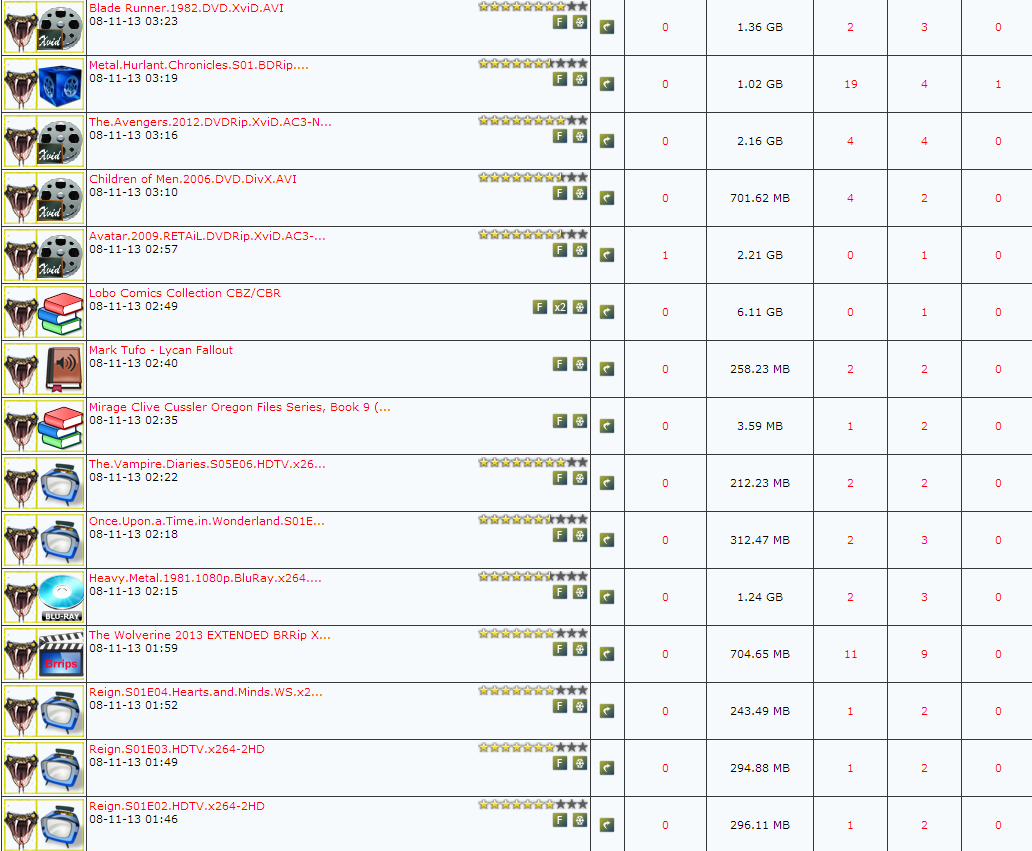Screen dimensions: 1032x851
Task: Click the Brrips clapperboard icon for The Wolverine
Action: coord(61,654)
